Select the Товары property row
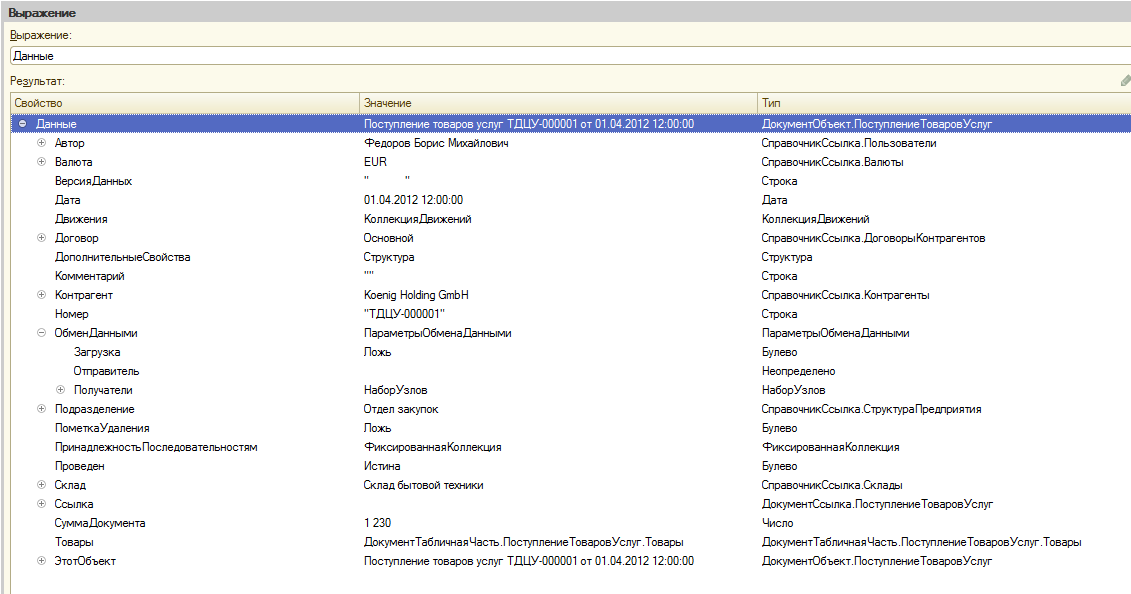This screenshot has width=1131, height=594. (x=75, y=542)
